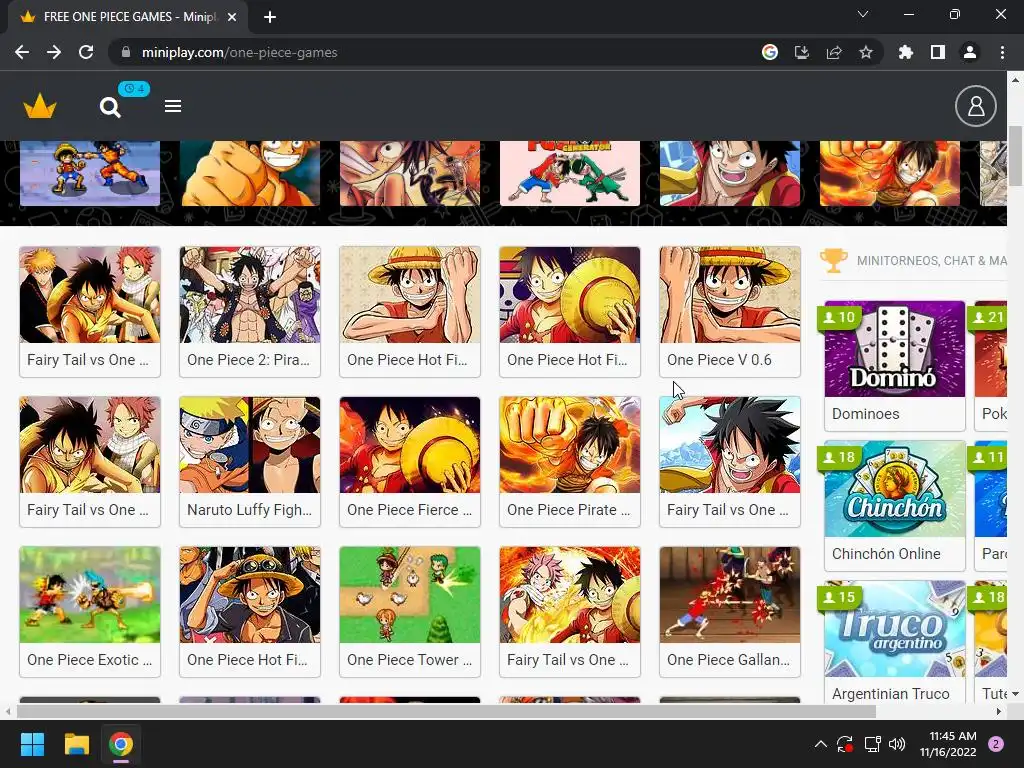Click the Miniplay crown logo
This screenshot has height=768, width=1024.
40,106
